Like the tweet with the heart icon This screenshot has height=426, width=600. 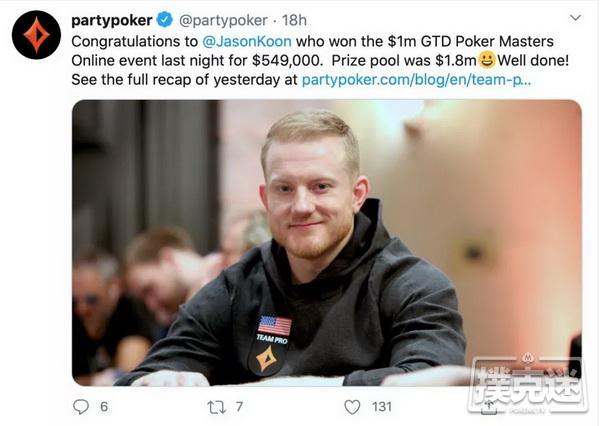pyautogui.click(x=352, y=407)
